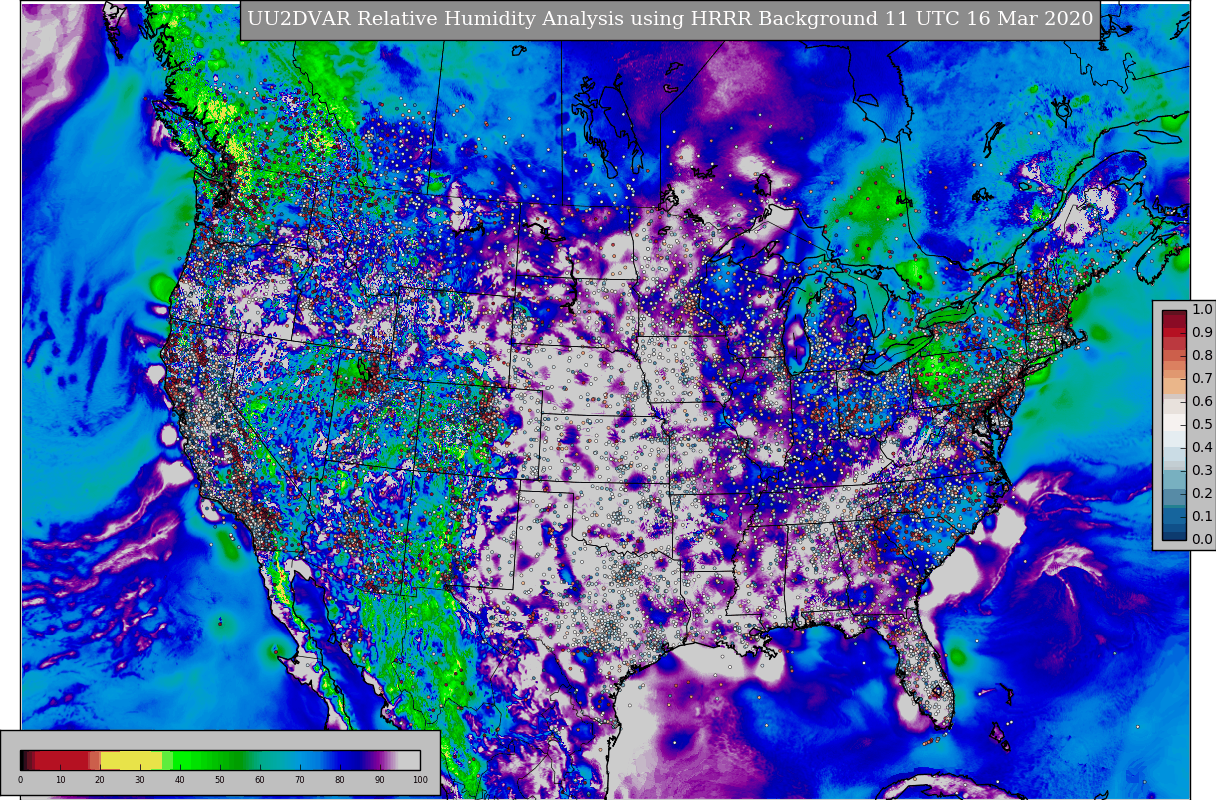Click the 70 tick label on humidity colorbar
This screenshot has height=800, width=1216.
click(300, 780)
